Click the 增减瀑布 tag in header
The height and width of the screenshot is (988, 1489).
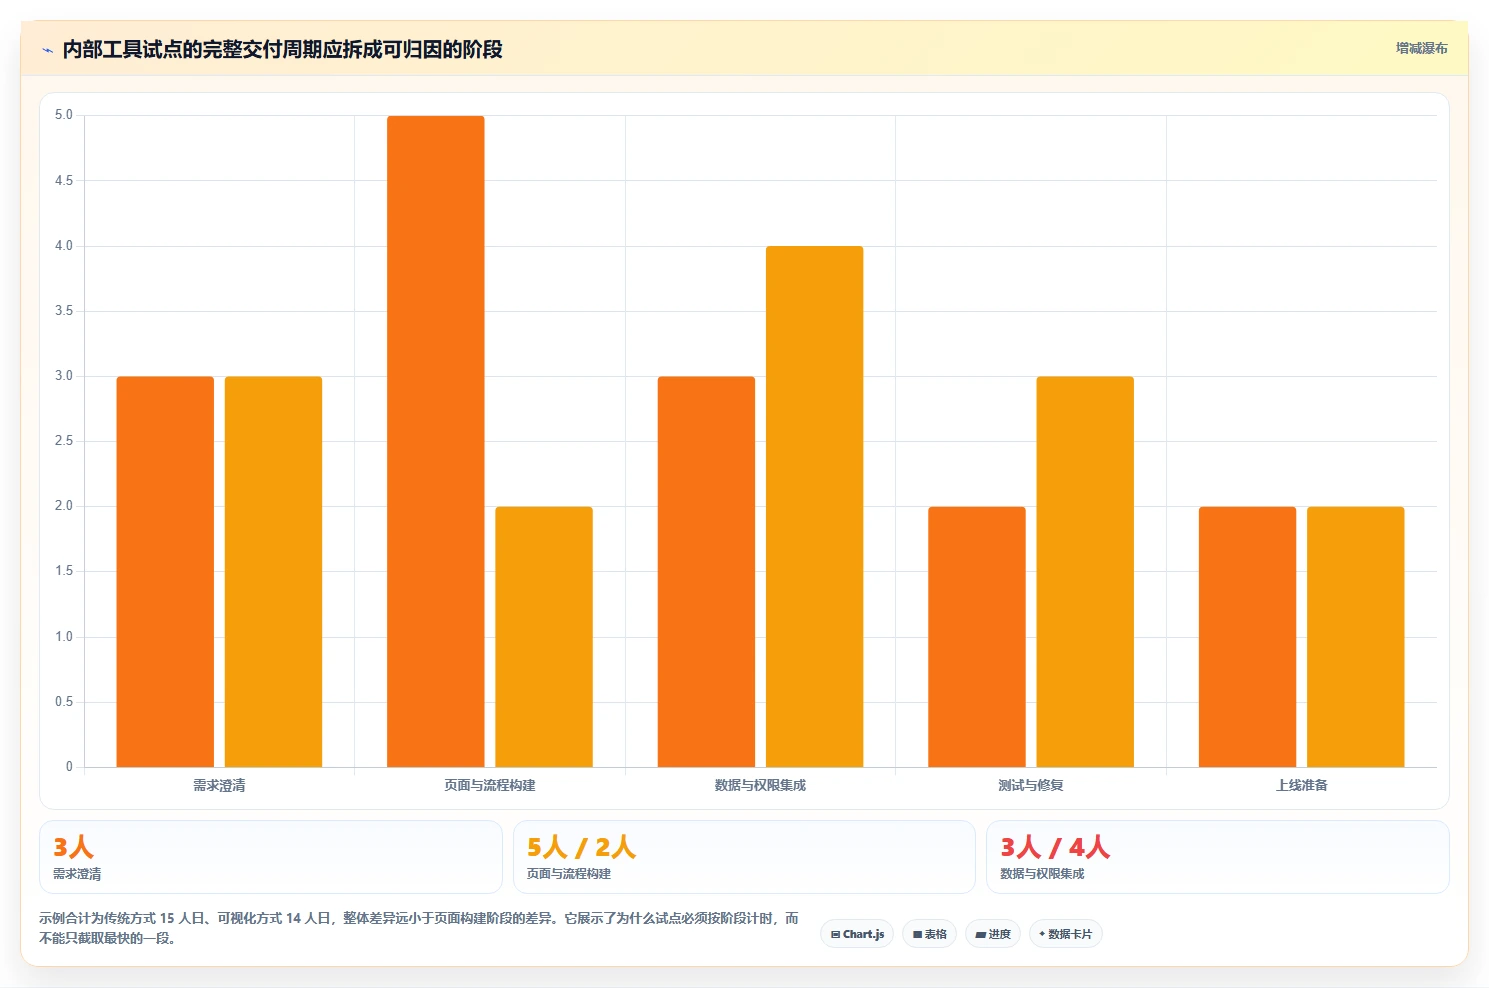(x=1421, y=48)
